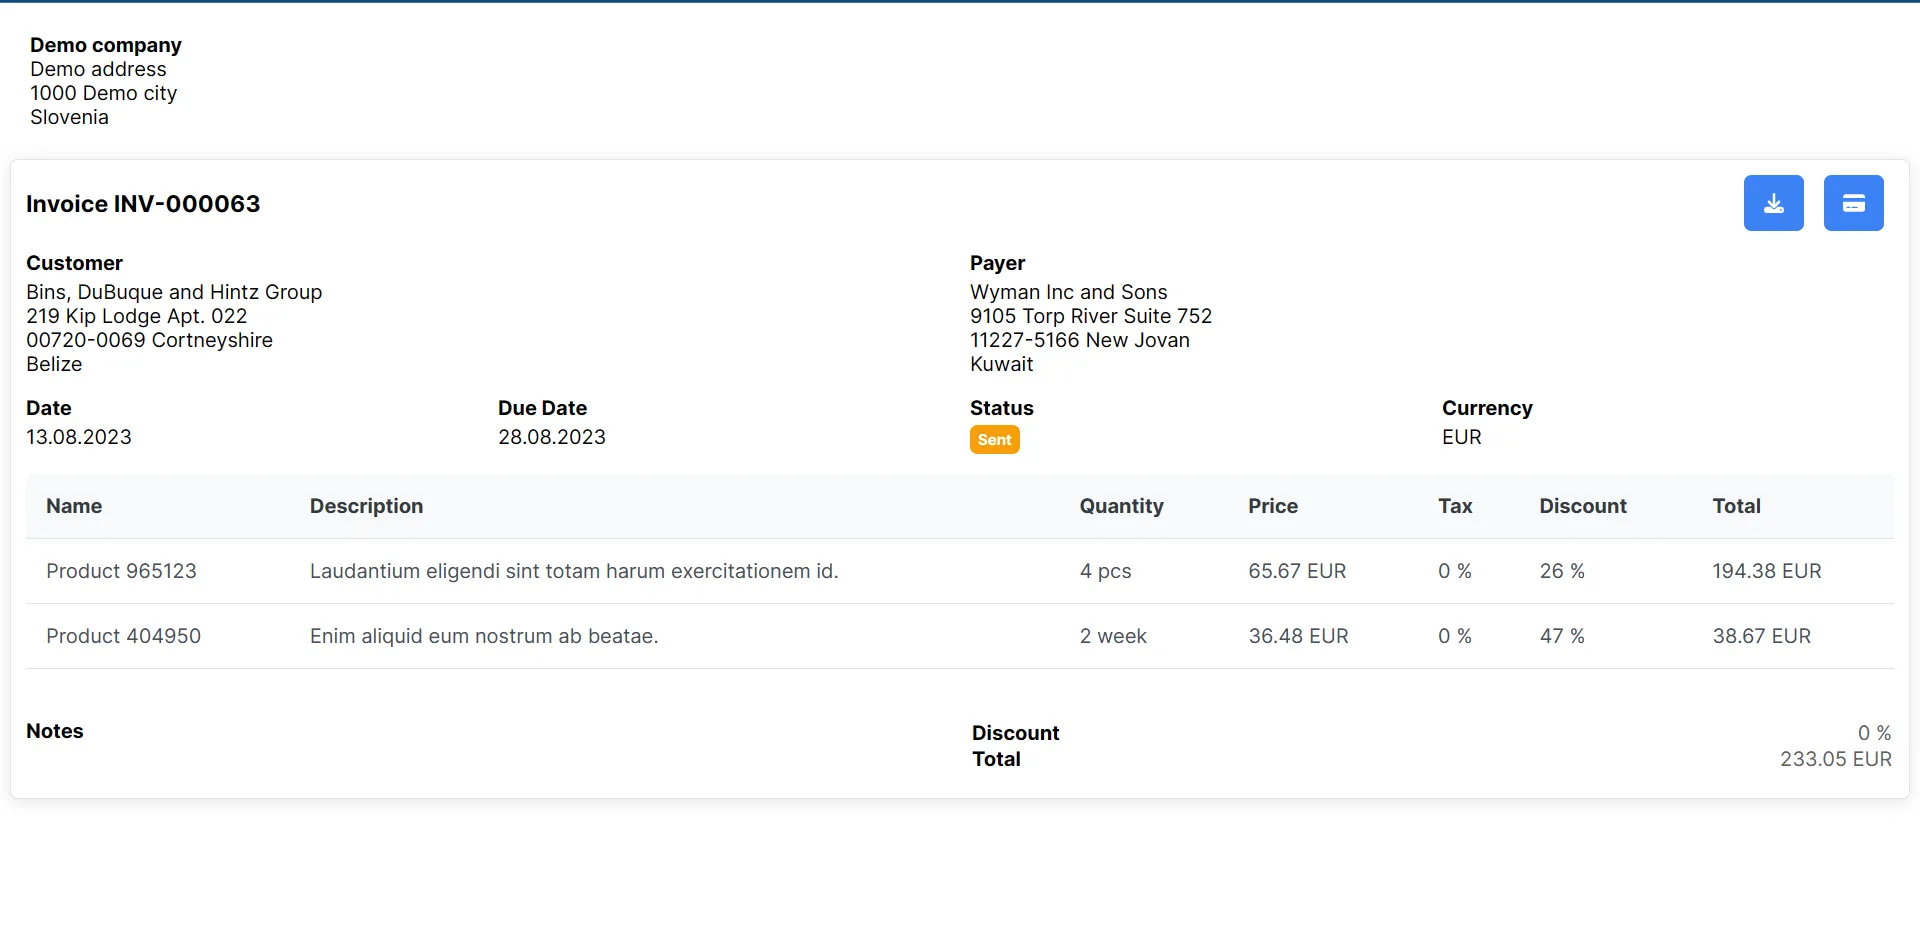Click customer Bins, DuBuque and Hintz Group
Image resolution: width=1920 pixels, height=932 pixels.
tap(174, 292)
